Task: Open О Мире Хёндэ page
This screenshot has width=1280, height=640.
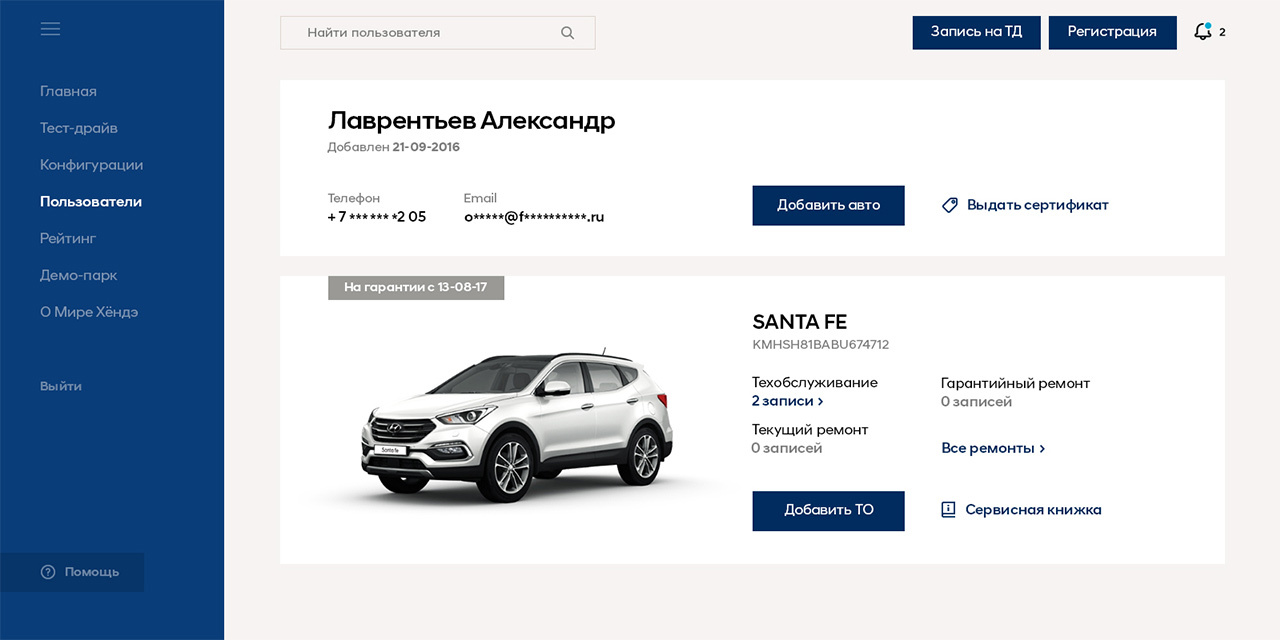Action: point(89,312)
